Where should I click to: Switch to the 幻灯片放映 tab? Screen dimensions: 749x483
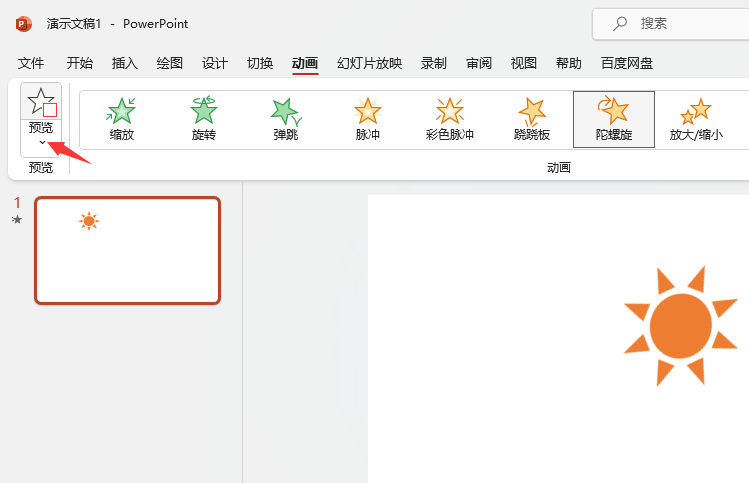click(369, 63)
